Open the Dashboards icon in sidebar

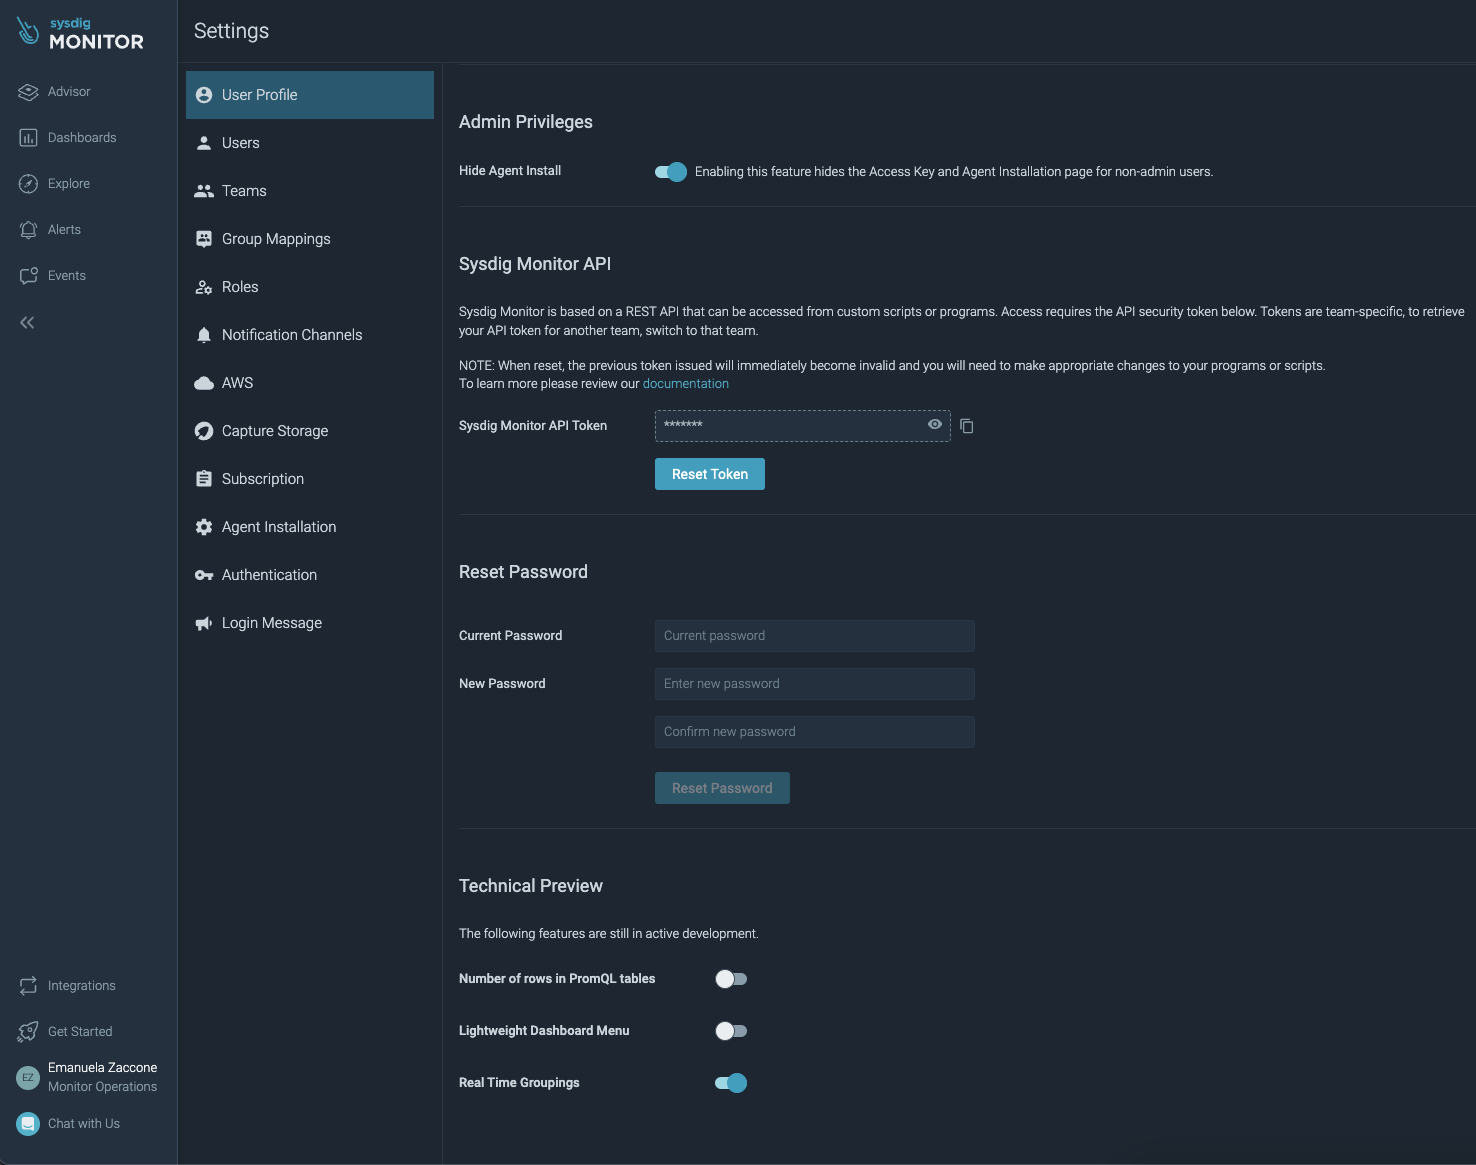coord(28,138)
